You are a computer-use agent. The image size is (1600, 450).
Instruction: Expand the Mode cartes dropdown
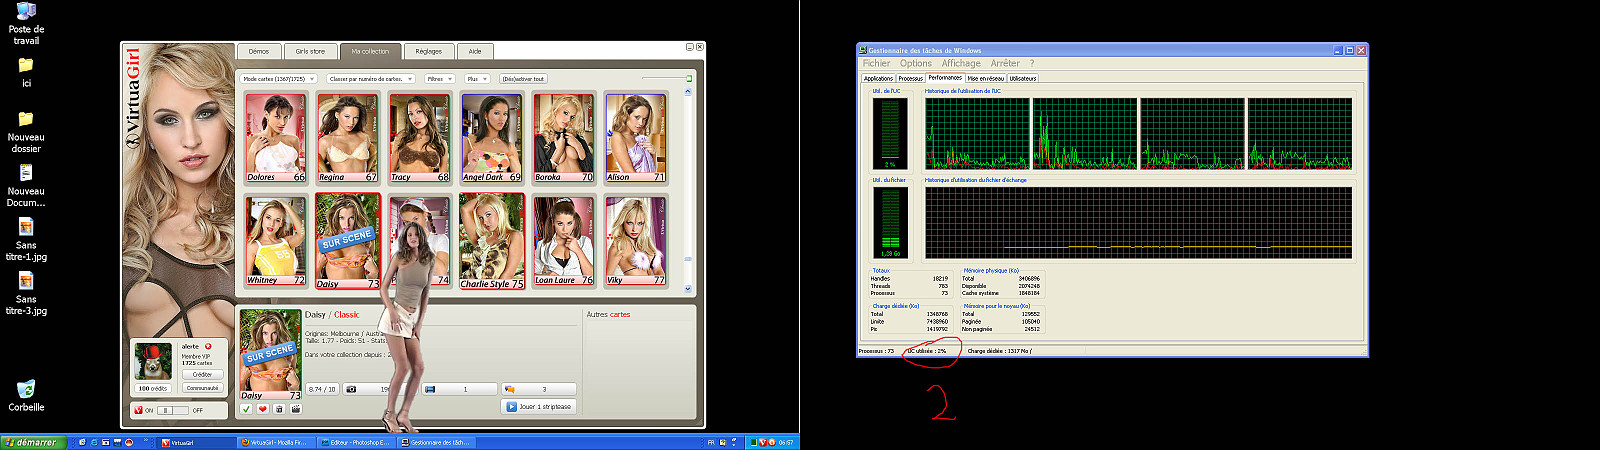click(x=278, y=79)
